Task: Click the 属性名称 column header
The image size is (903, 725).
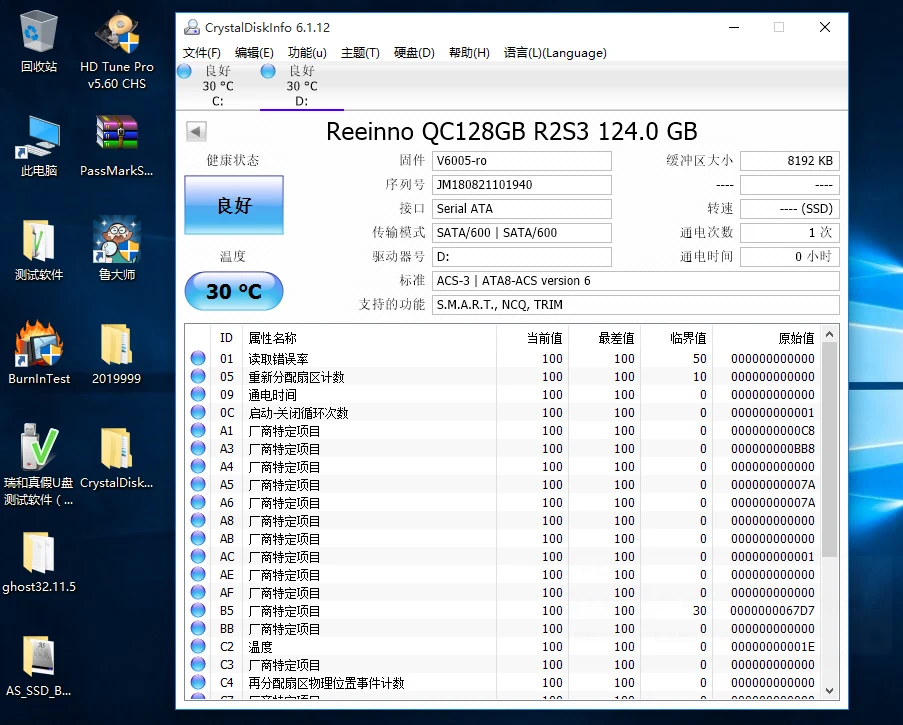Action: (x=369, y=338)
